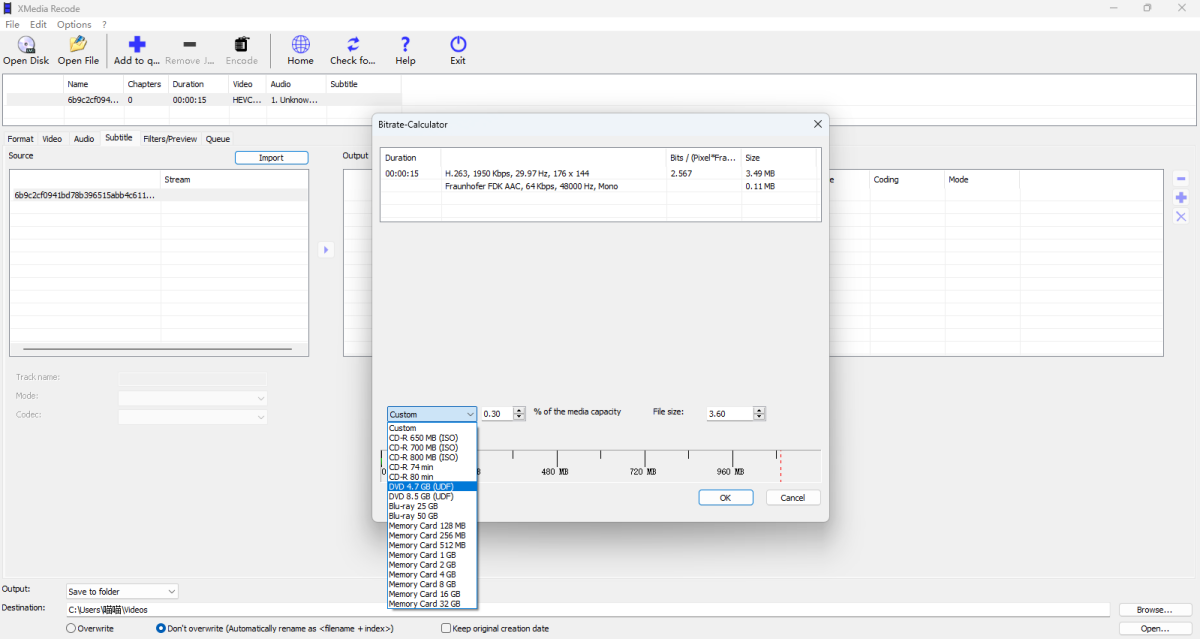Image resolution: width=1200 pixels, height=639 pixels.
Task: Select the Overwrite radio button
Action: point(71,628)
